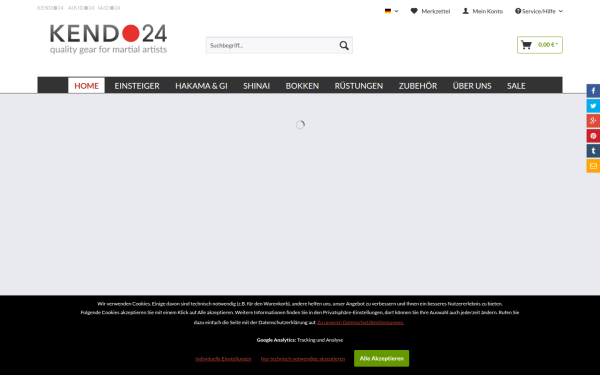Share on Facebook via sidebar icon
Screen dimensions: 600x375
pyautogui.click(x=593, y=91)
